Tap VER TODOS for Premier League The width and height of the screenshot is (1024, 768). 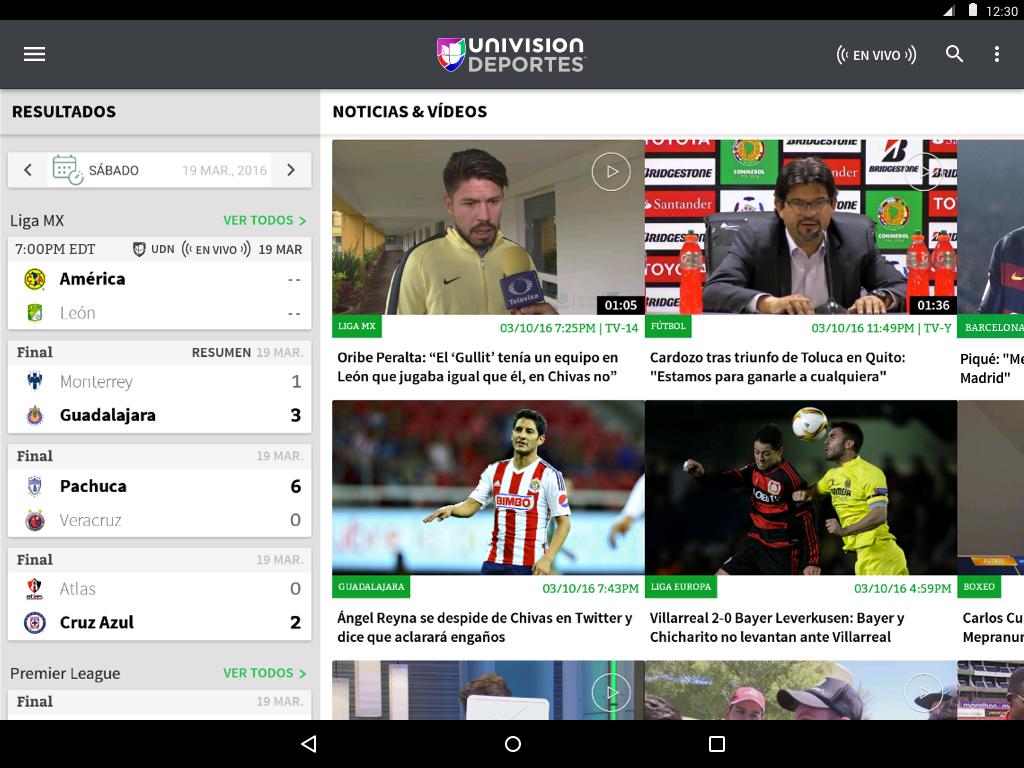(264, 673)
